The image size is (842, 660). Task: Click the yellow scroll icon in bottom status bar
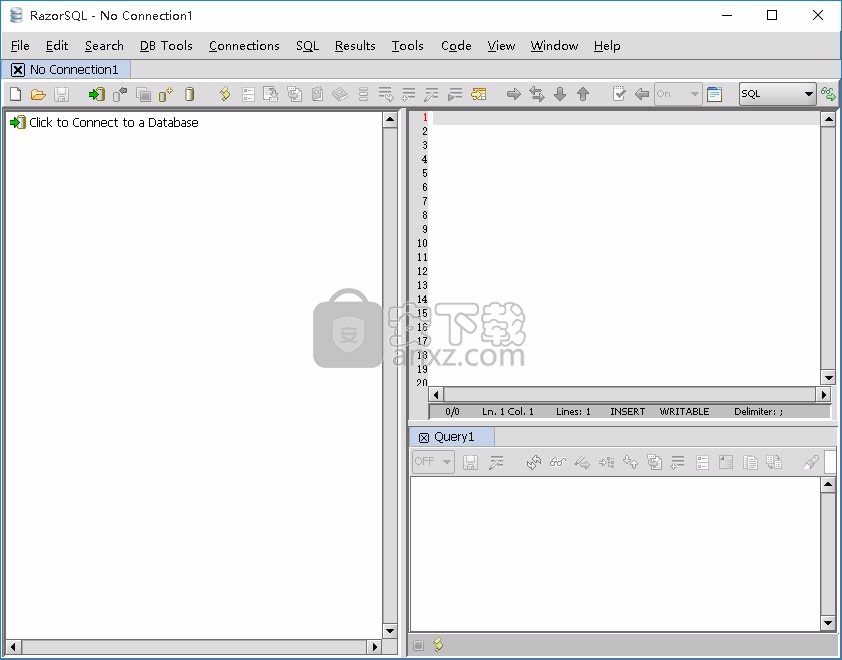[x=438, y=644]
